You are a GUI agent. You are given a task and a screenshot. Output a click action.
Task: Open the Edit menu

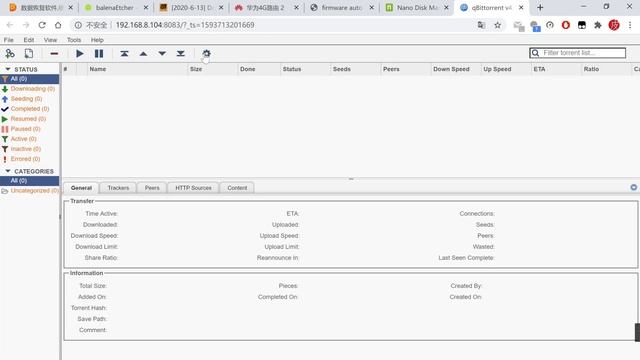point(29,40)
